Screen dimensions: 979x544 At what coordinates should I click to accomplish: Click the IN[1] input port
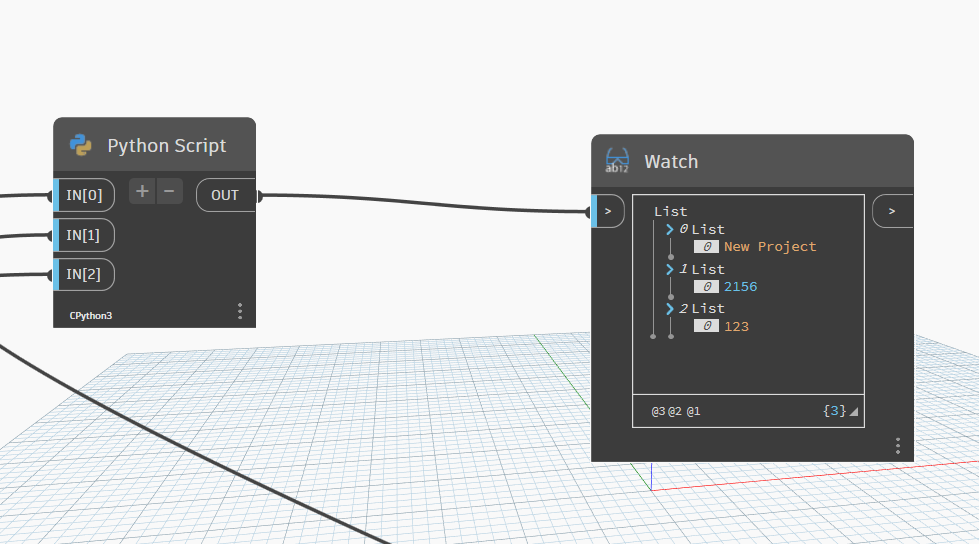coord(84,235)
